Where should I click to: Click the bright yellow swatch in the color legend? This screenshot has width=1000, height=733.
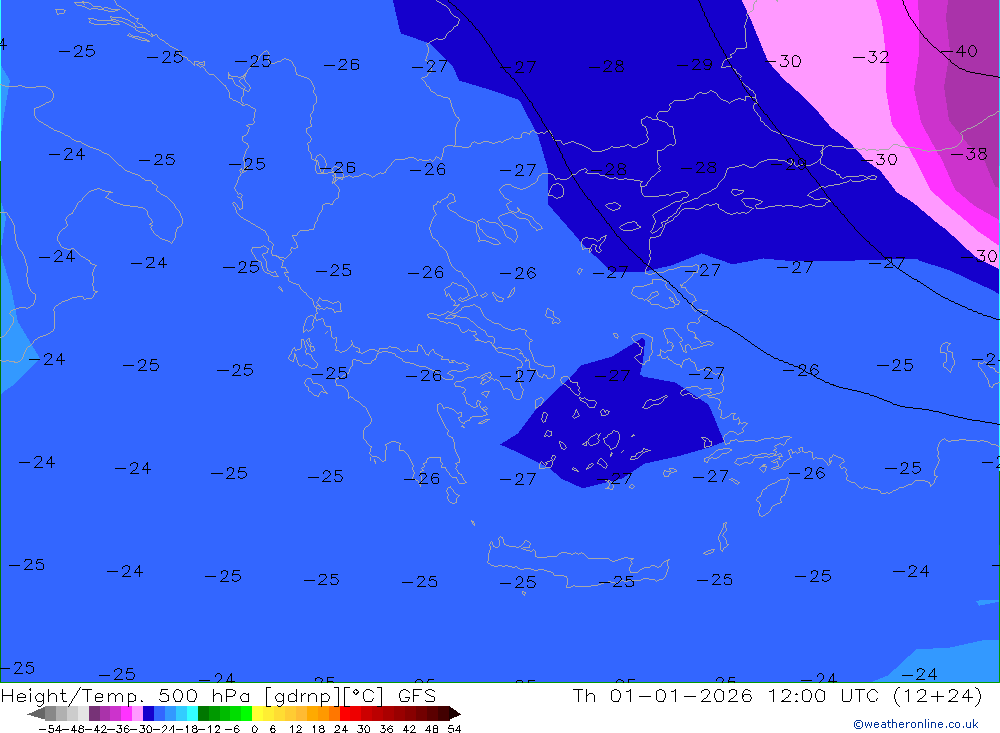(258, 714)
